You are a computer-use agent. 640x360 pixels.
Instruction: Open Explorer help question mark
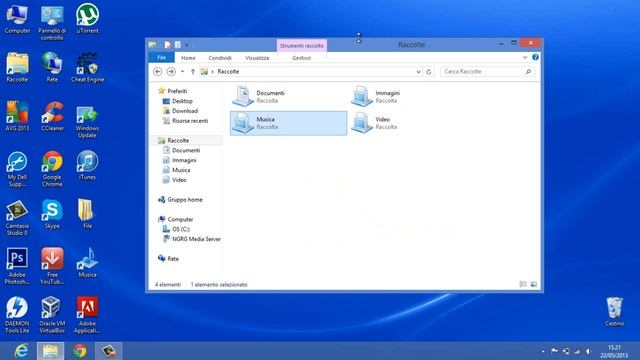click(535, 57)
